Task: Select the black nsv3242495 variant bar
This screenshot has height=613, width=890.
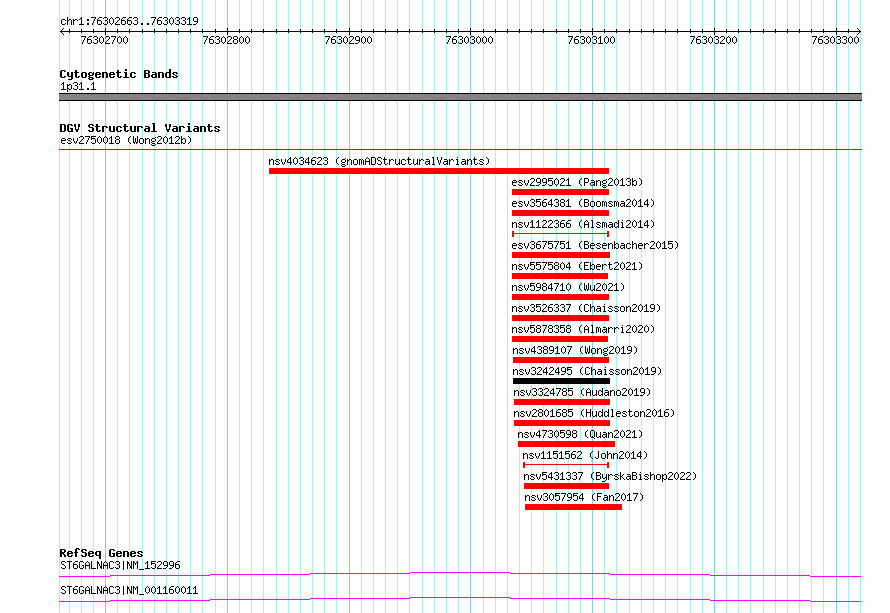Action: pos(561,381)
